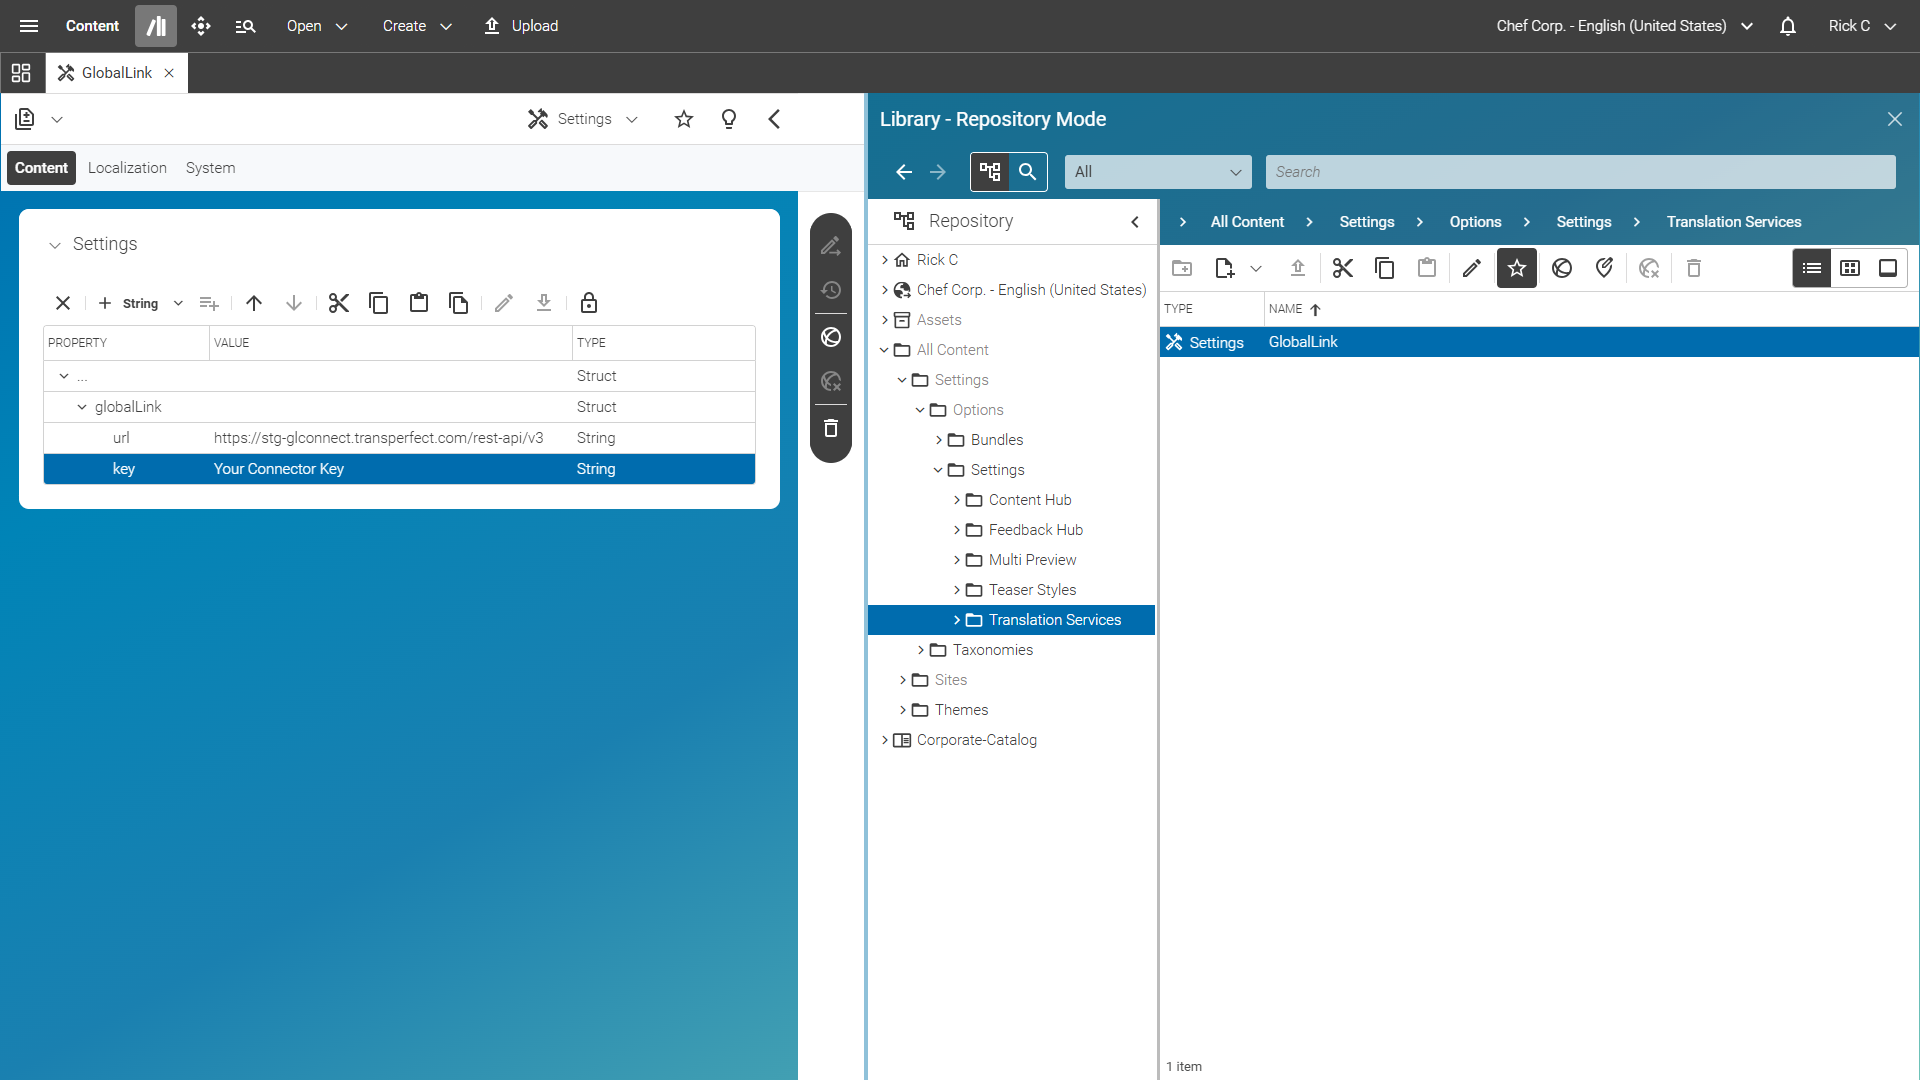Click the publish globe icon in side toolbar
The width and height of the screenshot is (1920, 1080).
(831, 337)
